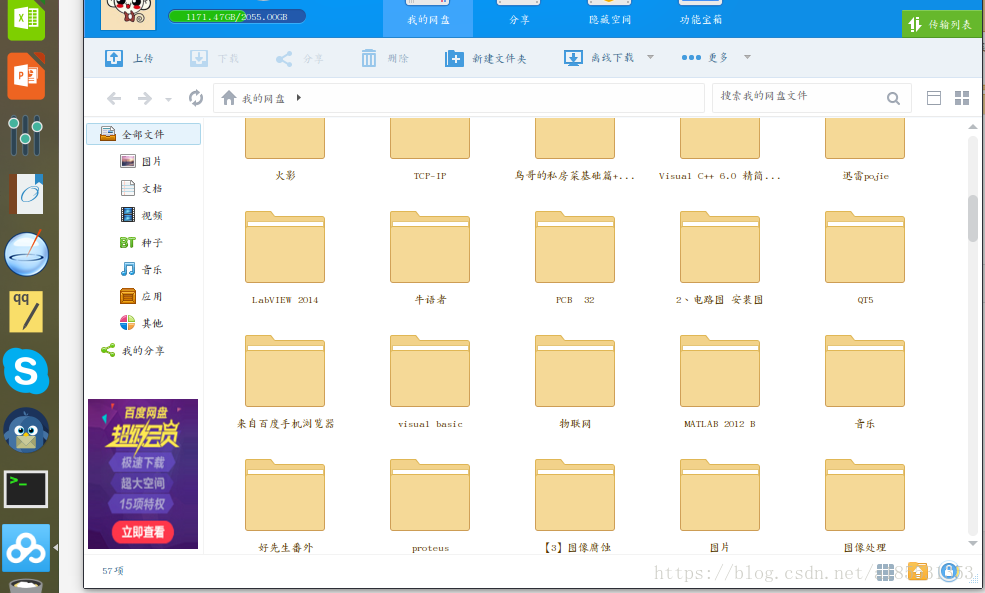Click the New Folder (新建文件夹) button
985x593 pixels.
(486, 58)
